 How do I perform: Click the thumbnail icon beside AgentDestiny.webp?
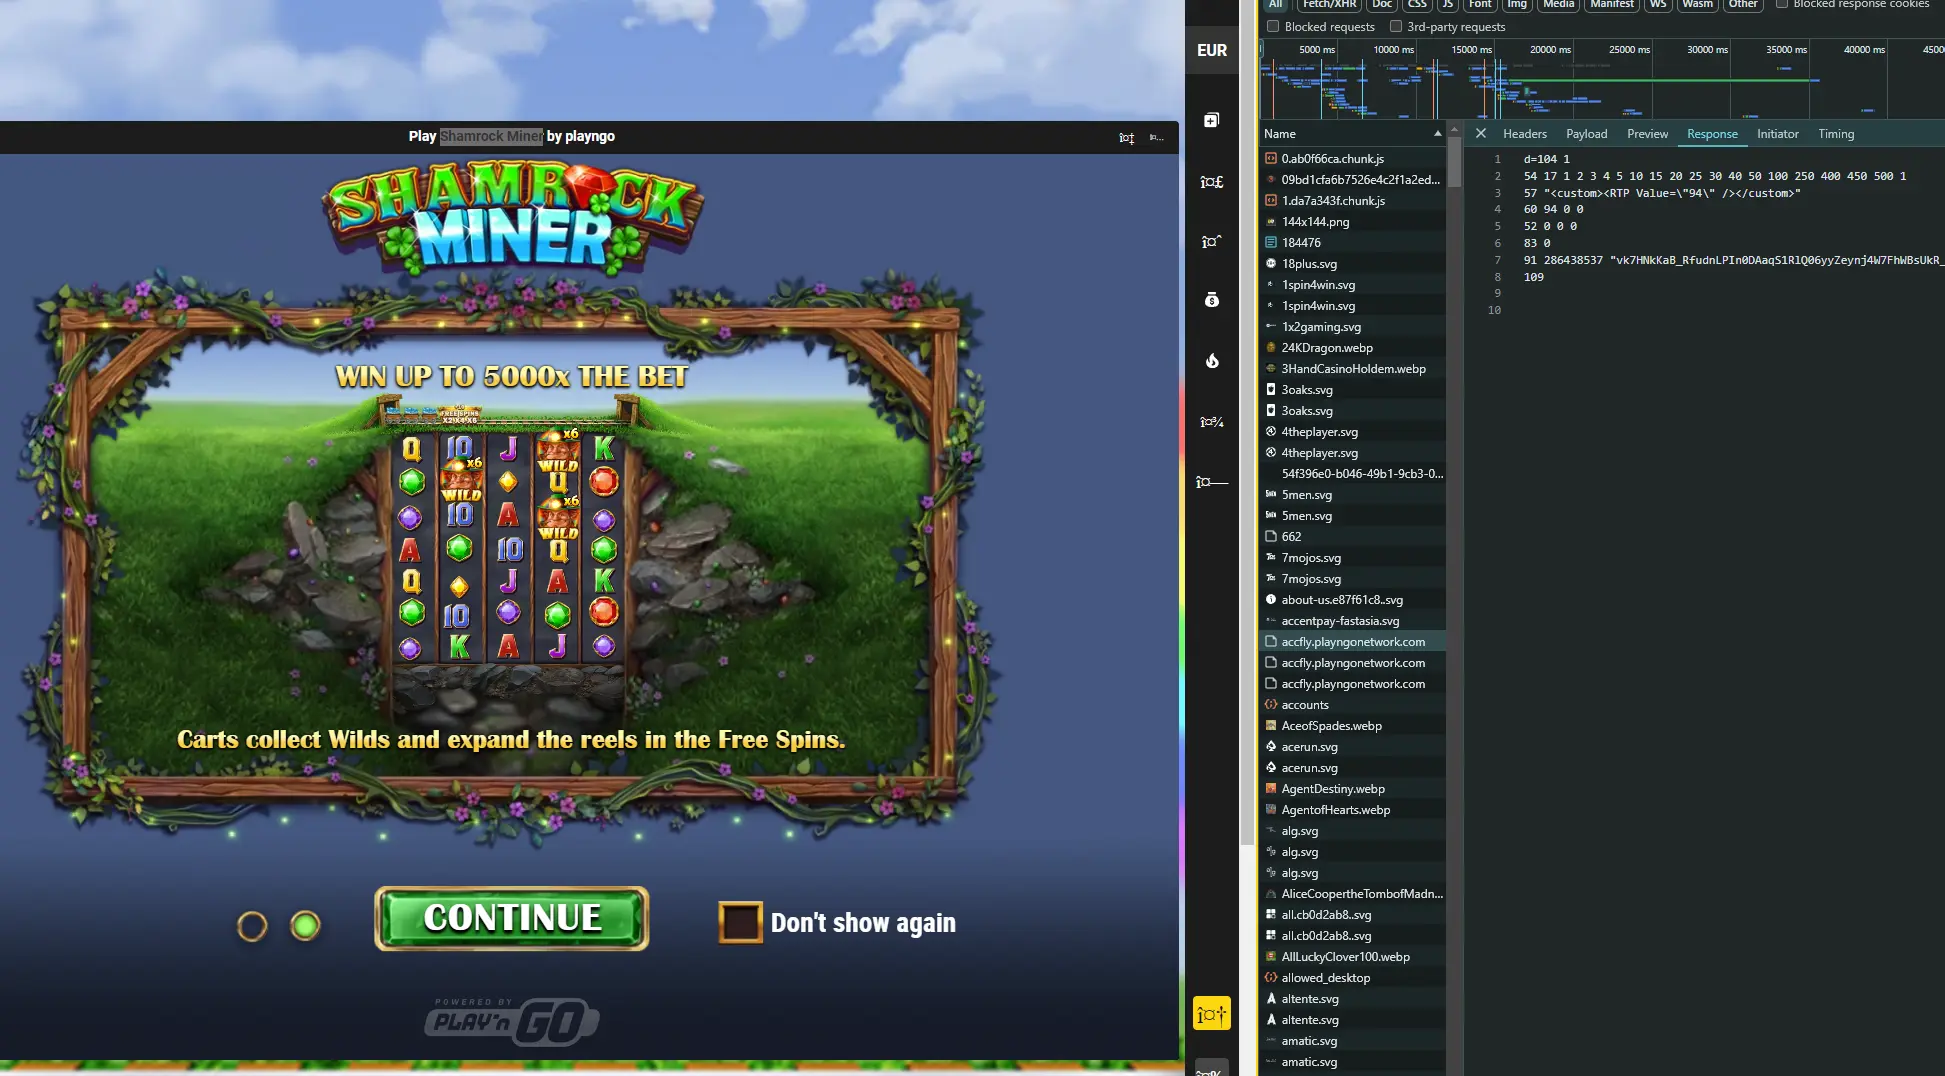click(1271, 788)
